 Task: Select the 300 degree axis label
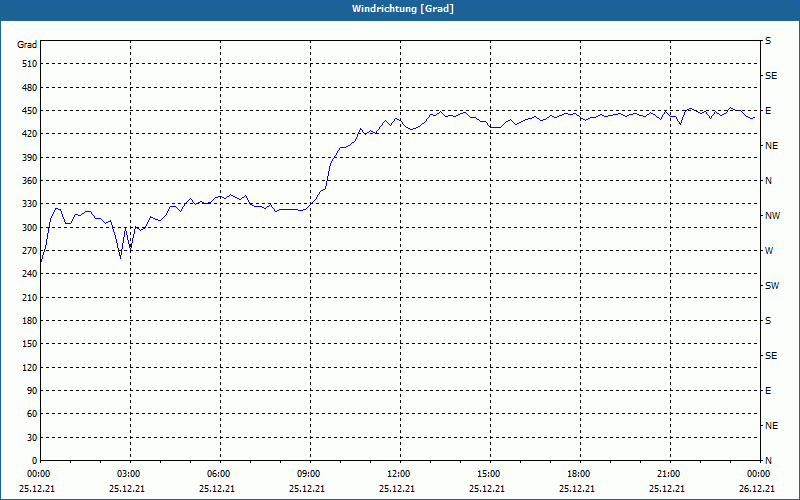(x=30, y=228)
